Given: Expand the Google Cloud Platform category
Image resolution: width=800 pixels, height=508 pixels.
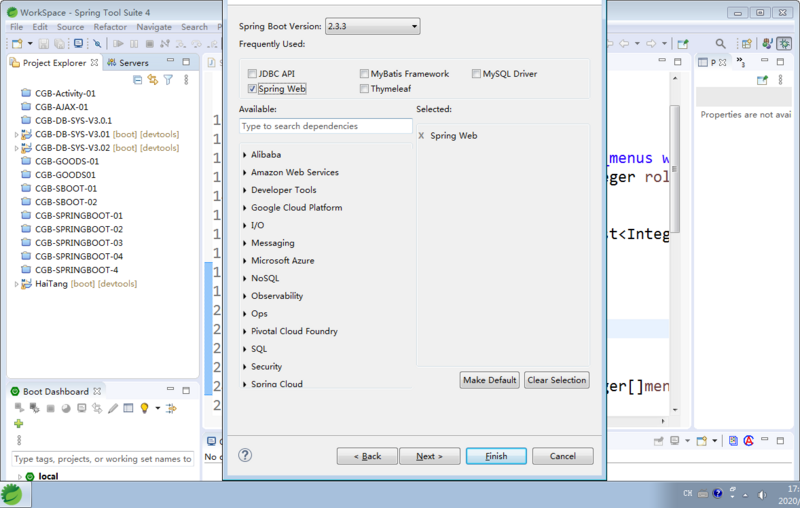Looking at the screenshot, I should (x=245, y=208).
